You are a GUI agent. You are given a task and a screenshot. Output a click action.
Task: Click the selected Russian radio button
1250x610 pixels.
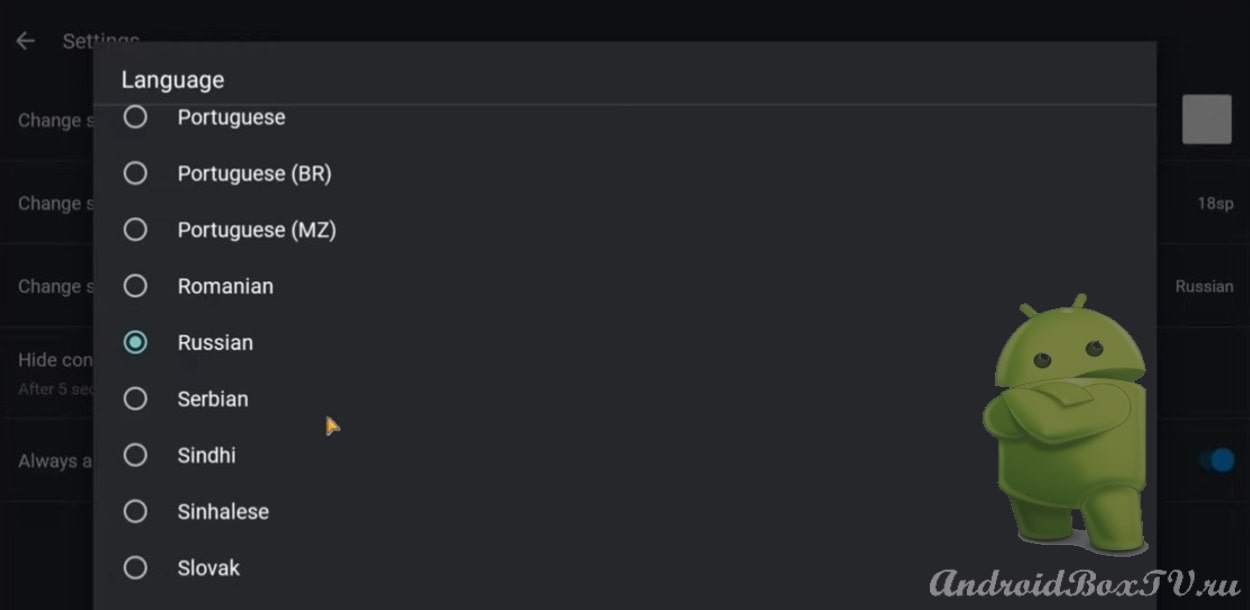point(135,342)
